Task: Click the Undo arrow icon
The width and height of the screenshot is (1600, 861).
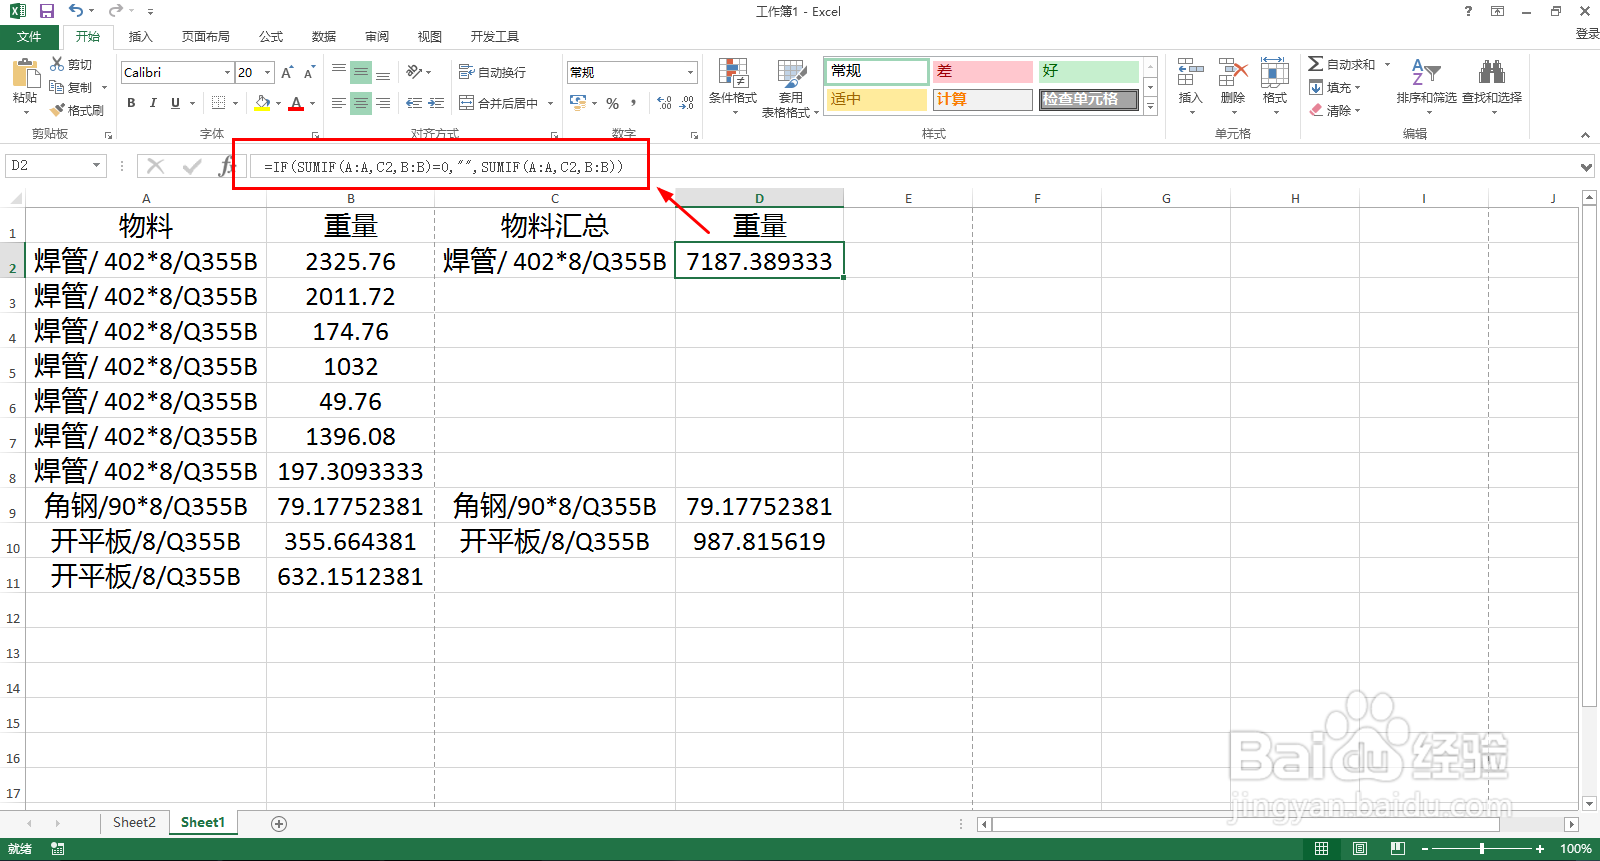Action: 76,11
